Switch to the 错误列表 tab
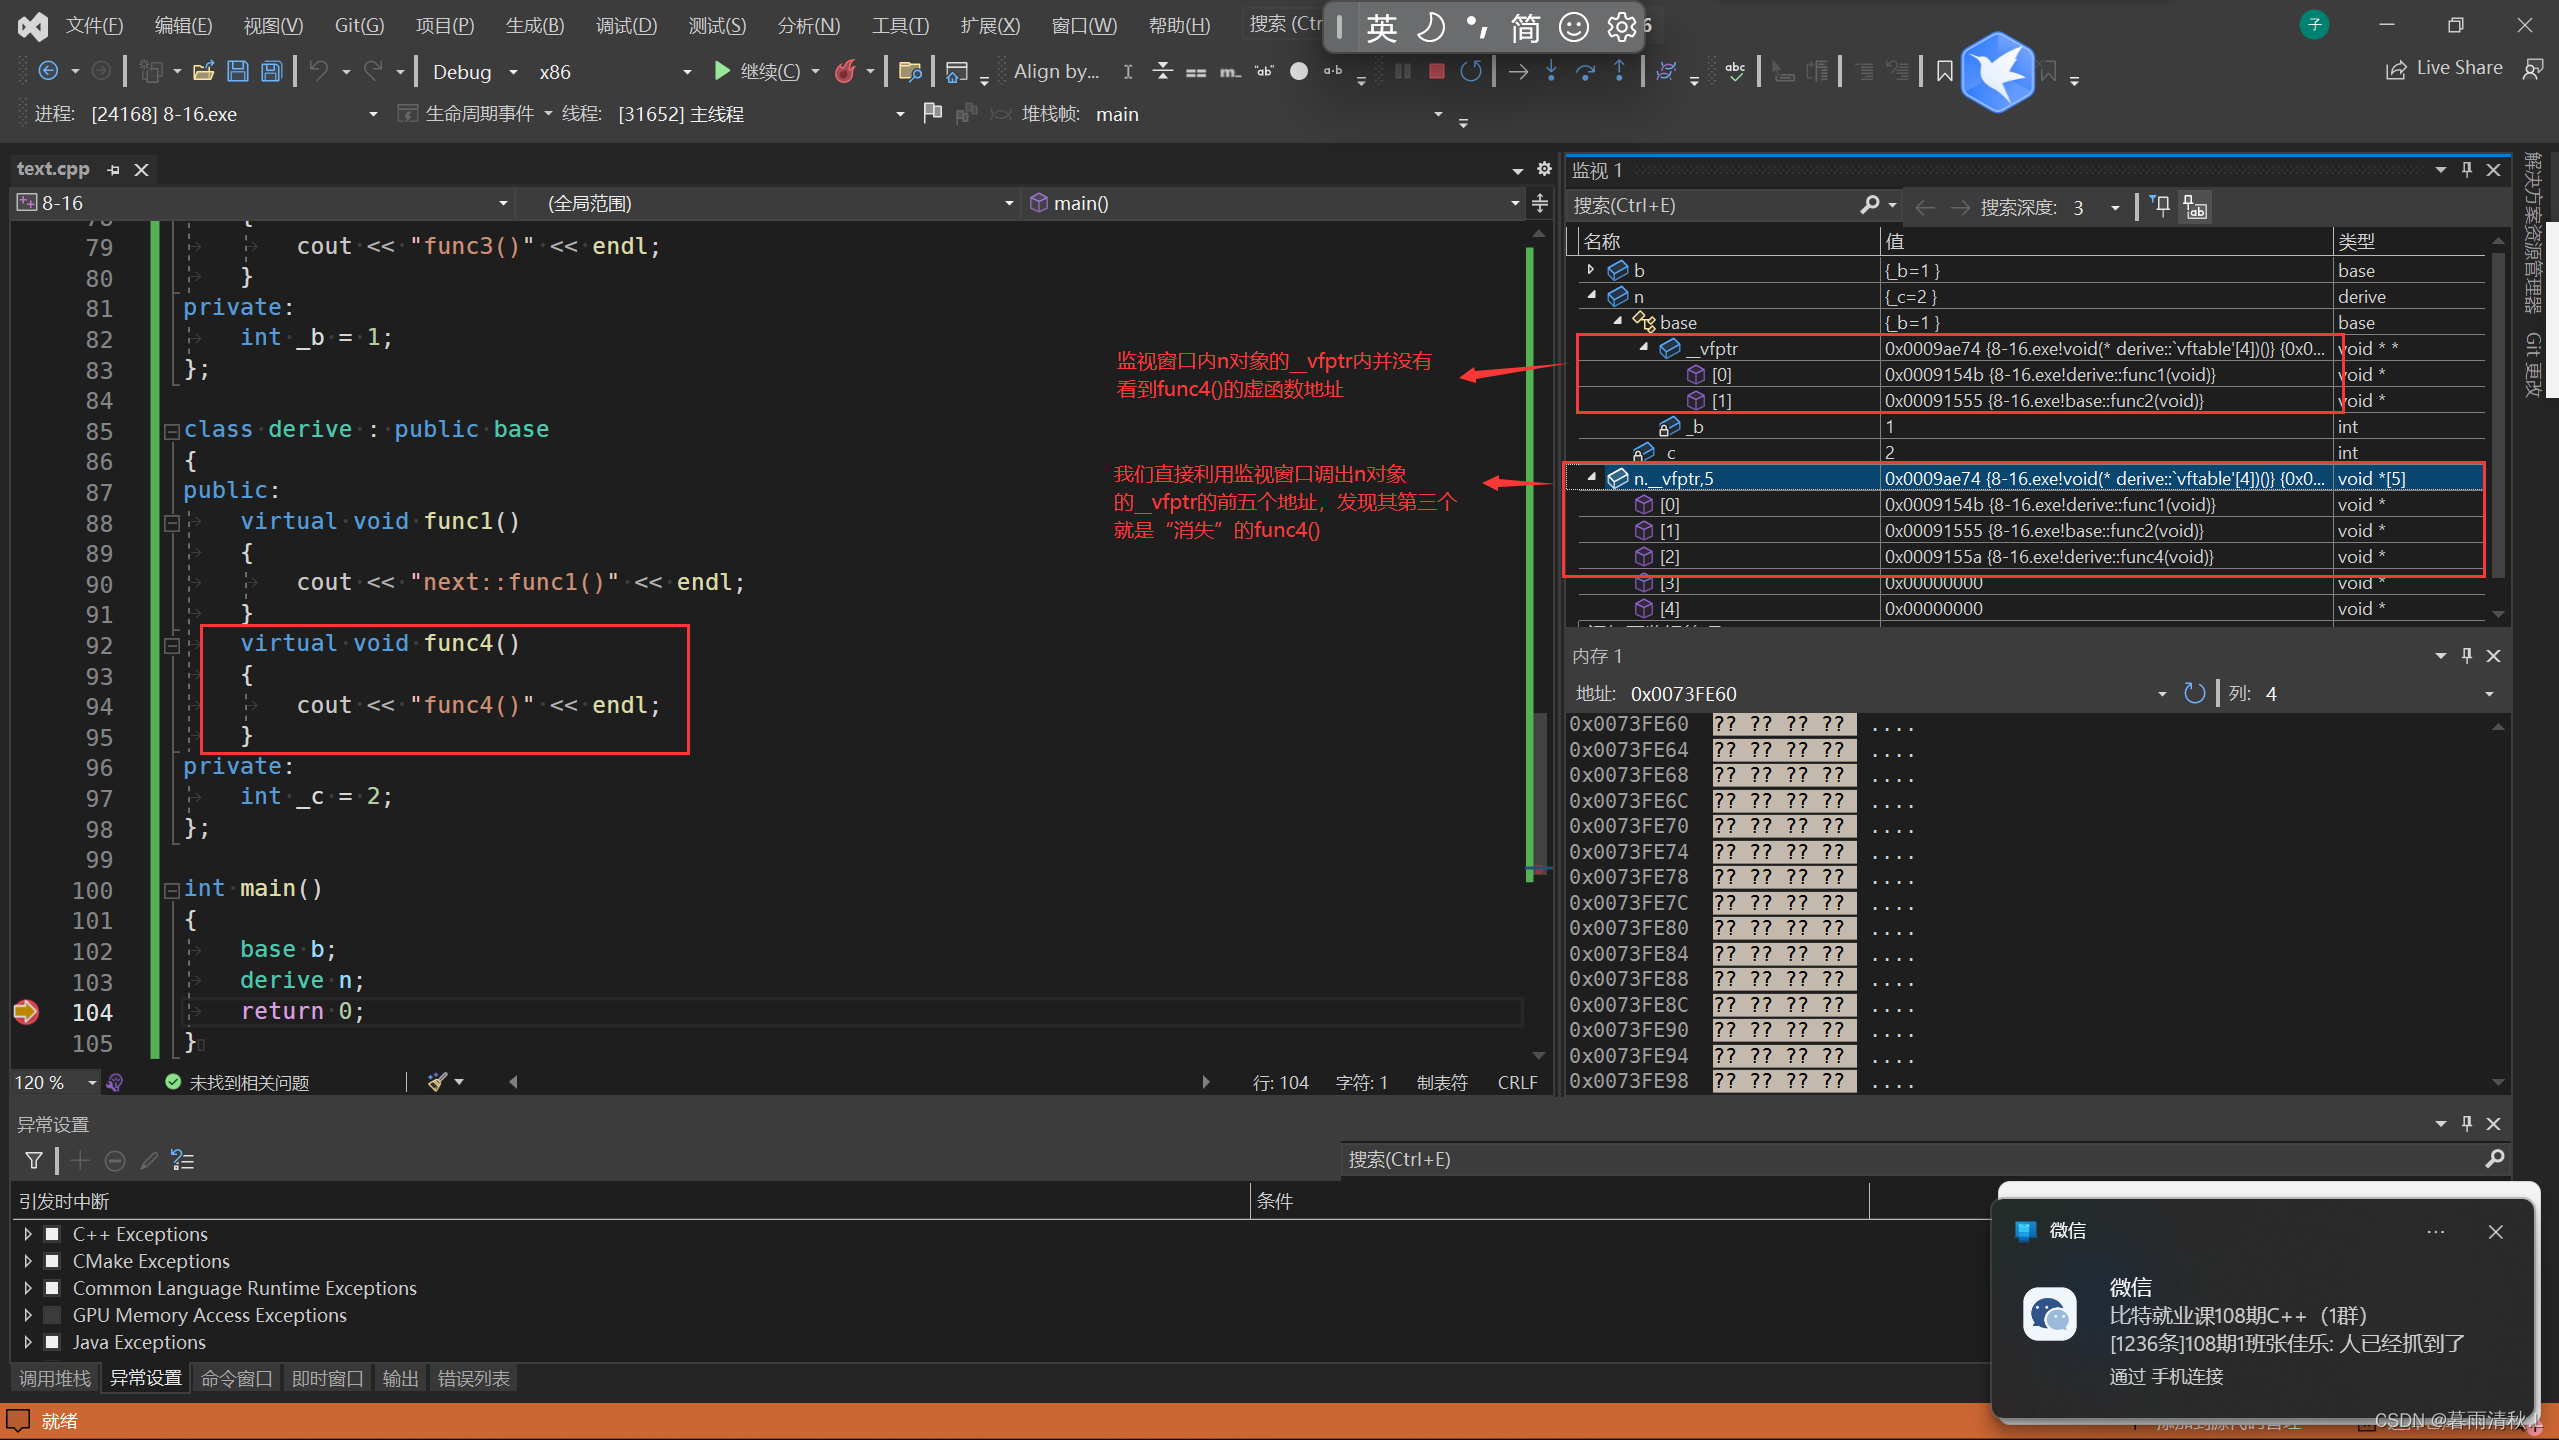 click(473, 1378)
